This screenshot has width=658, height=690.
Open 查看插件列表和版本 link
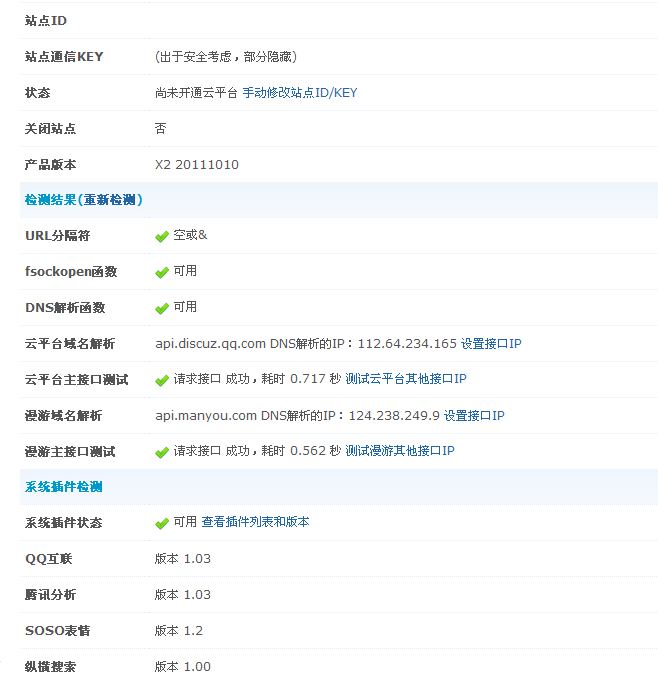pos(255,522)
